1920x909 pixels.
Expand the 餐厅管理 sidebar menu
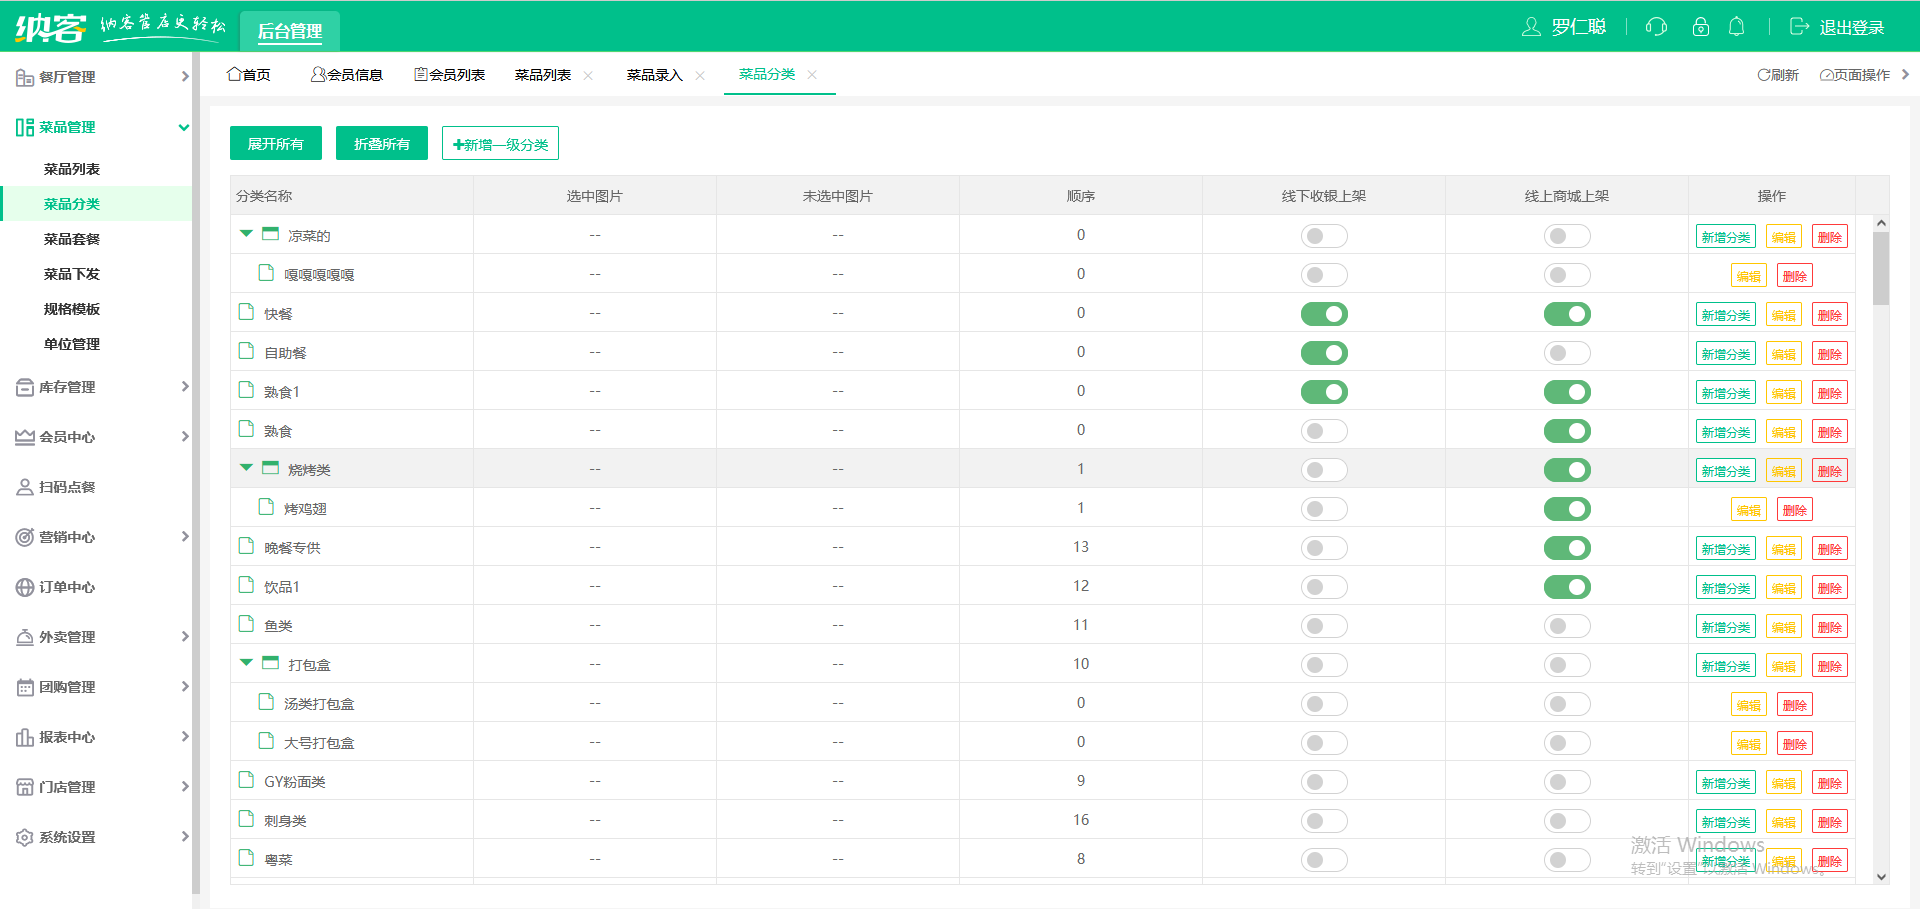coord(184,76)
